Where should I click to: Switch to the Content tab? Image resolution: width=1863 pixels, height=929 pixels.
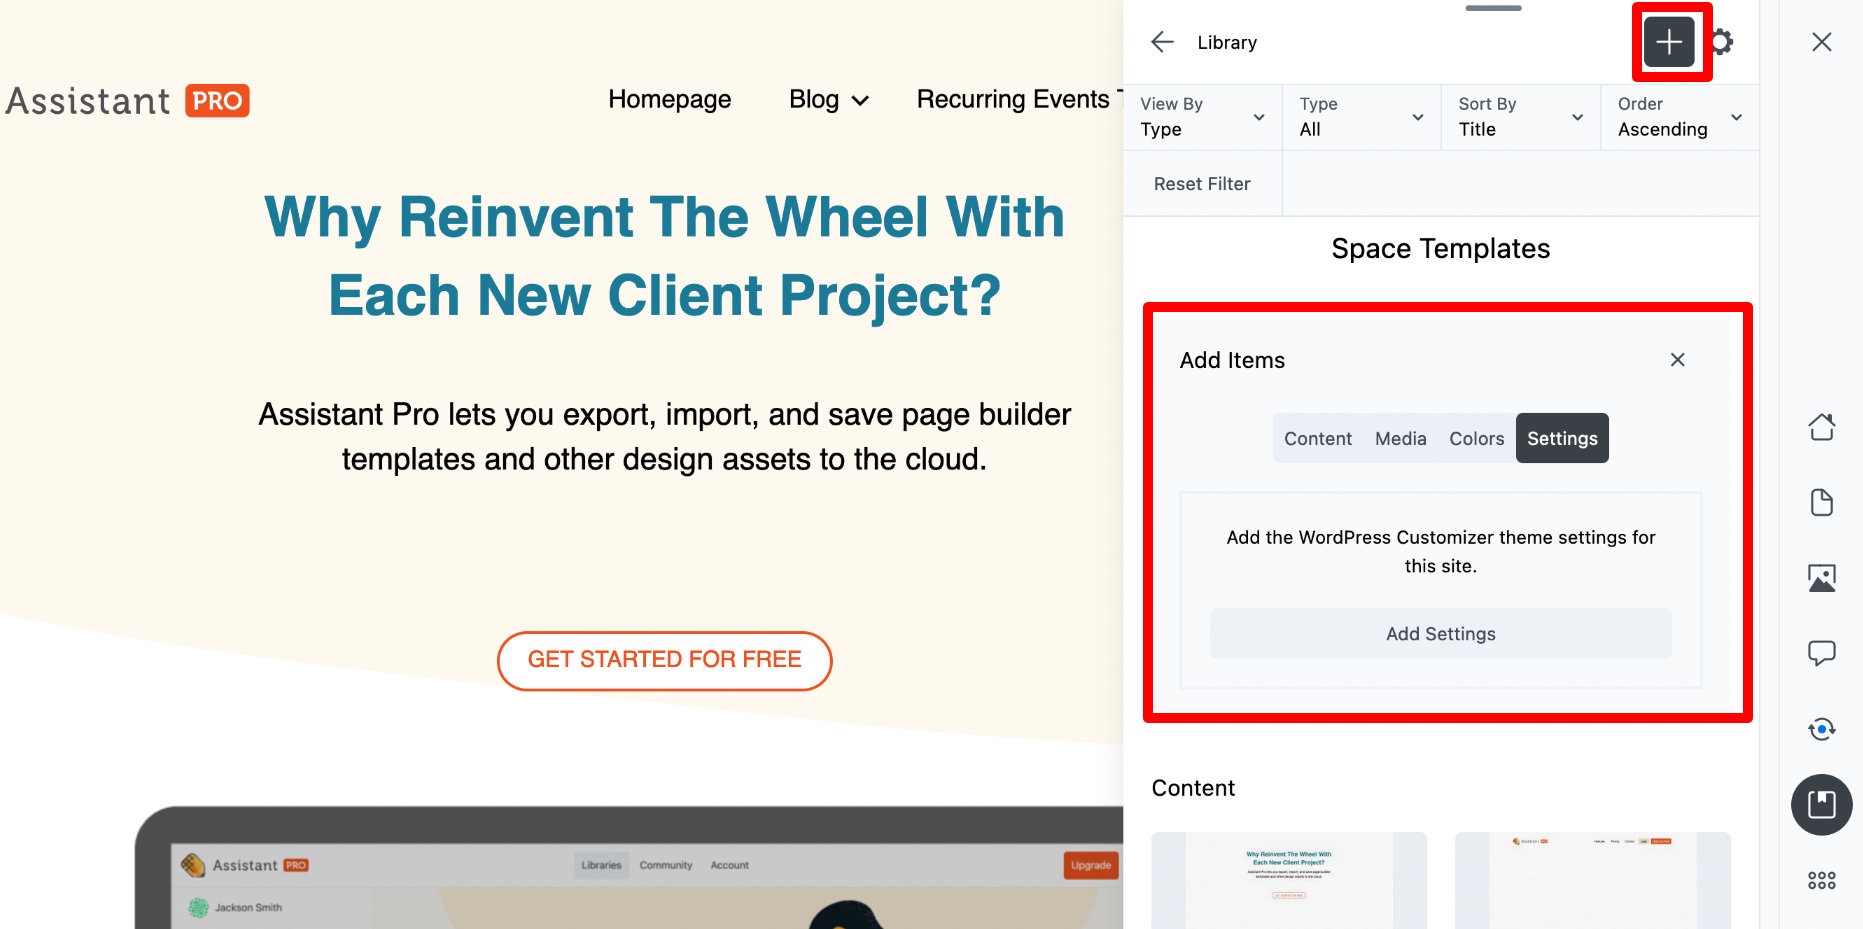1317,438
